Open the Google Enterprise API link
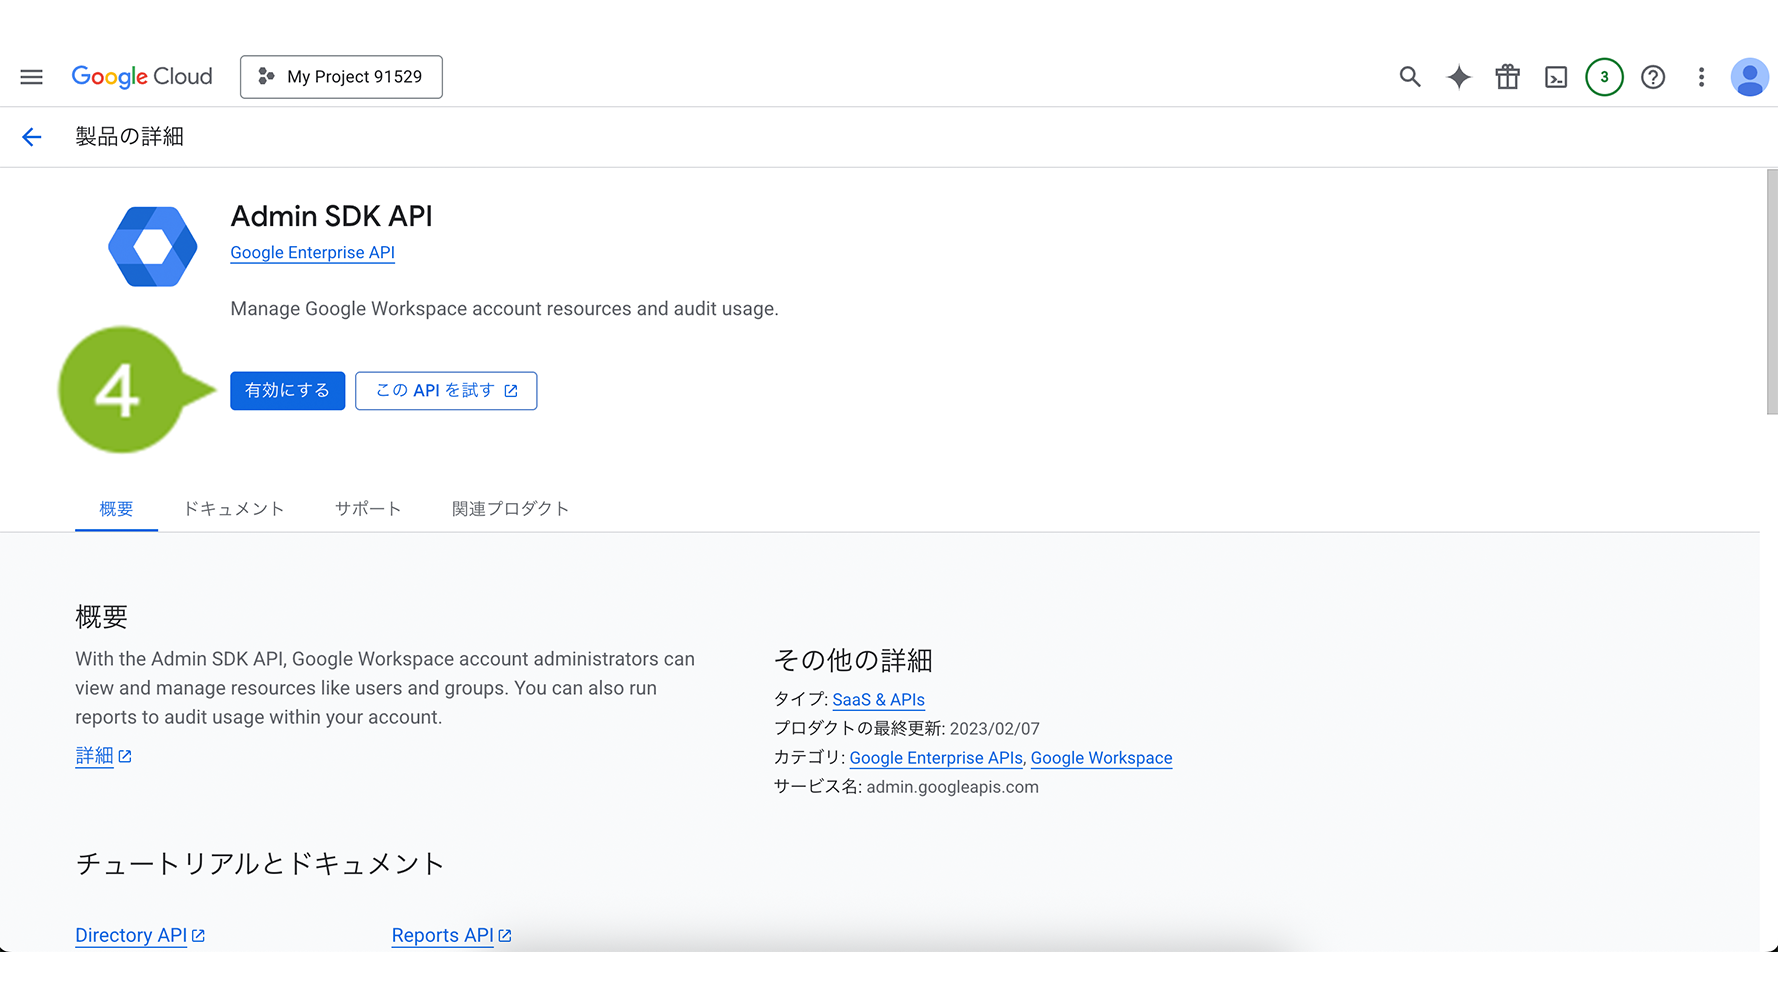Image resolution: width=1778 pixels, height=1000 pixels. click(312, 253)
